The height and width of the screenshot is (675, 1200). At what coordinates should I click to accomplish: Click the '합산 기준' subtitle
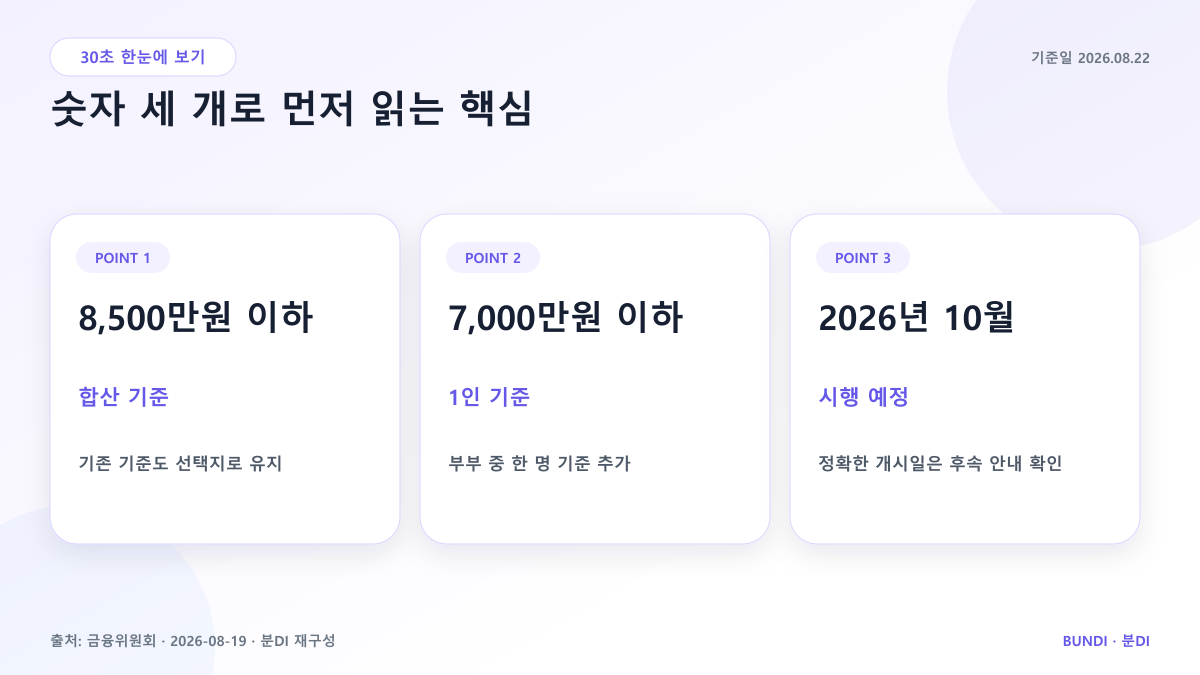pos(124,397)
